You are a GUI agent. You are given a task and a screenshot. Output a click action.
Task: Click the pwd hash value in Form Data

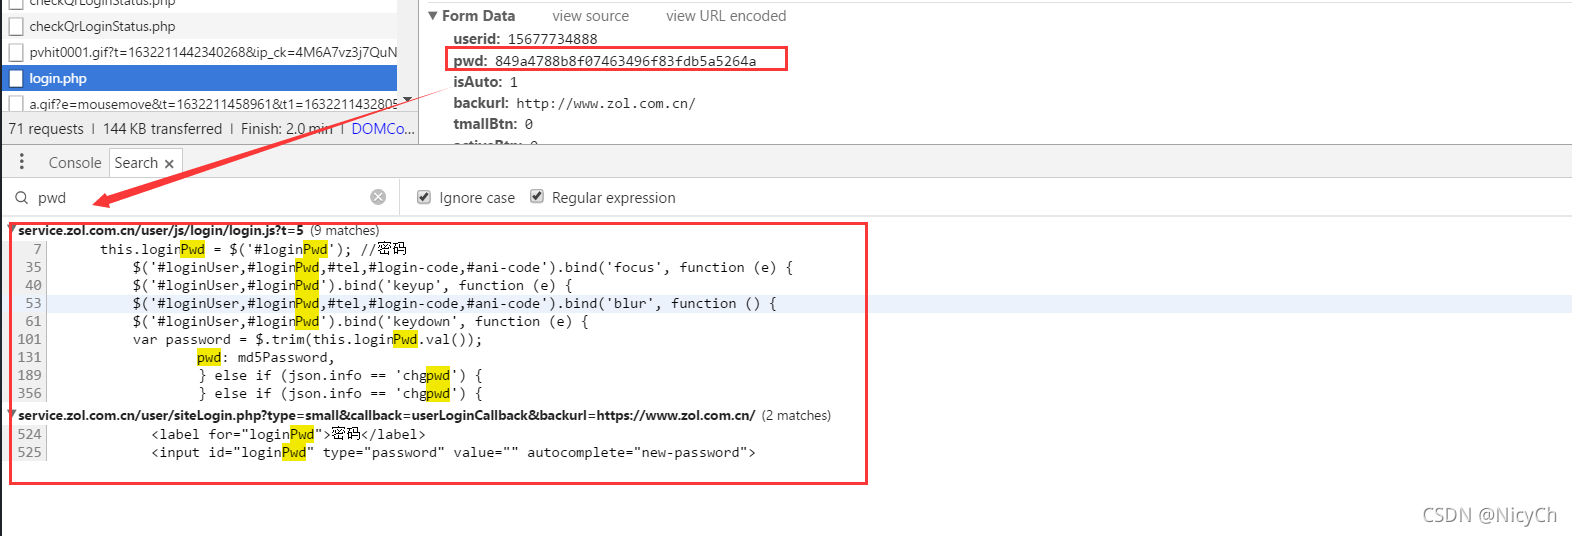pos(625,61)
